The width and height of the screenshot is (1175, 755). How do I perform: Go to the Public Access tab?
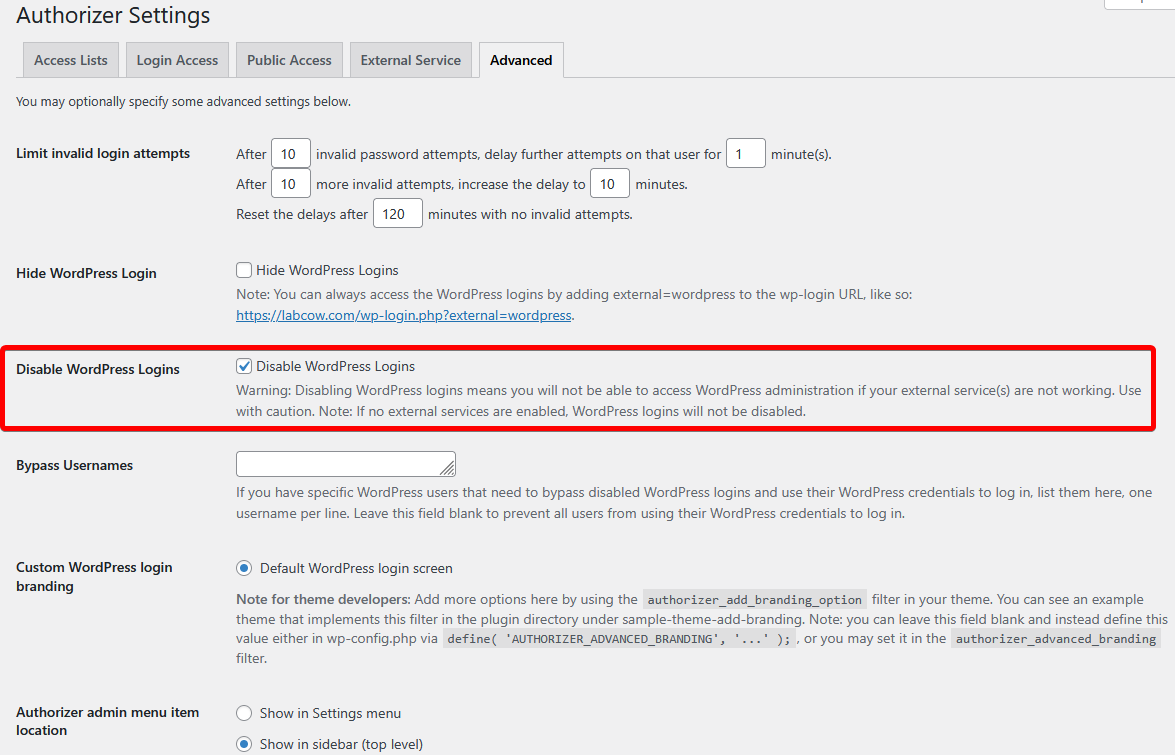pyautogui.click(x=289, y=60)
